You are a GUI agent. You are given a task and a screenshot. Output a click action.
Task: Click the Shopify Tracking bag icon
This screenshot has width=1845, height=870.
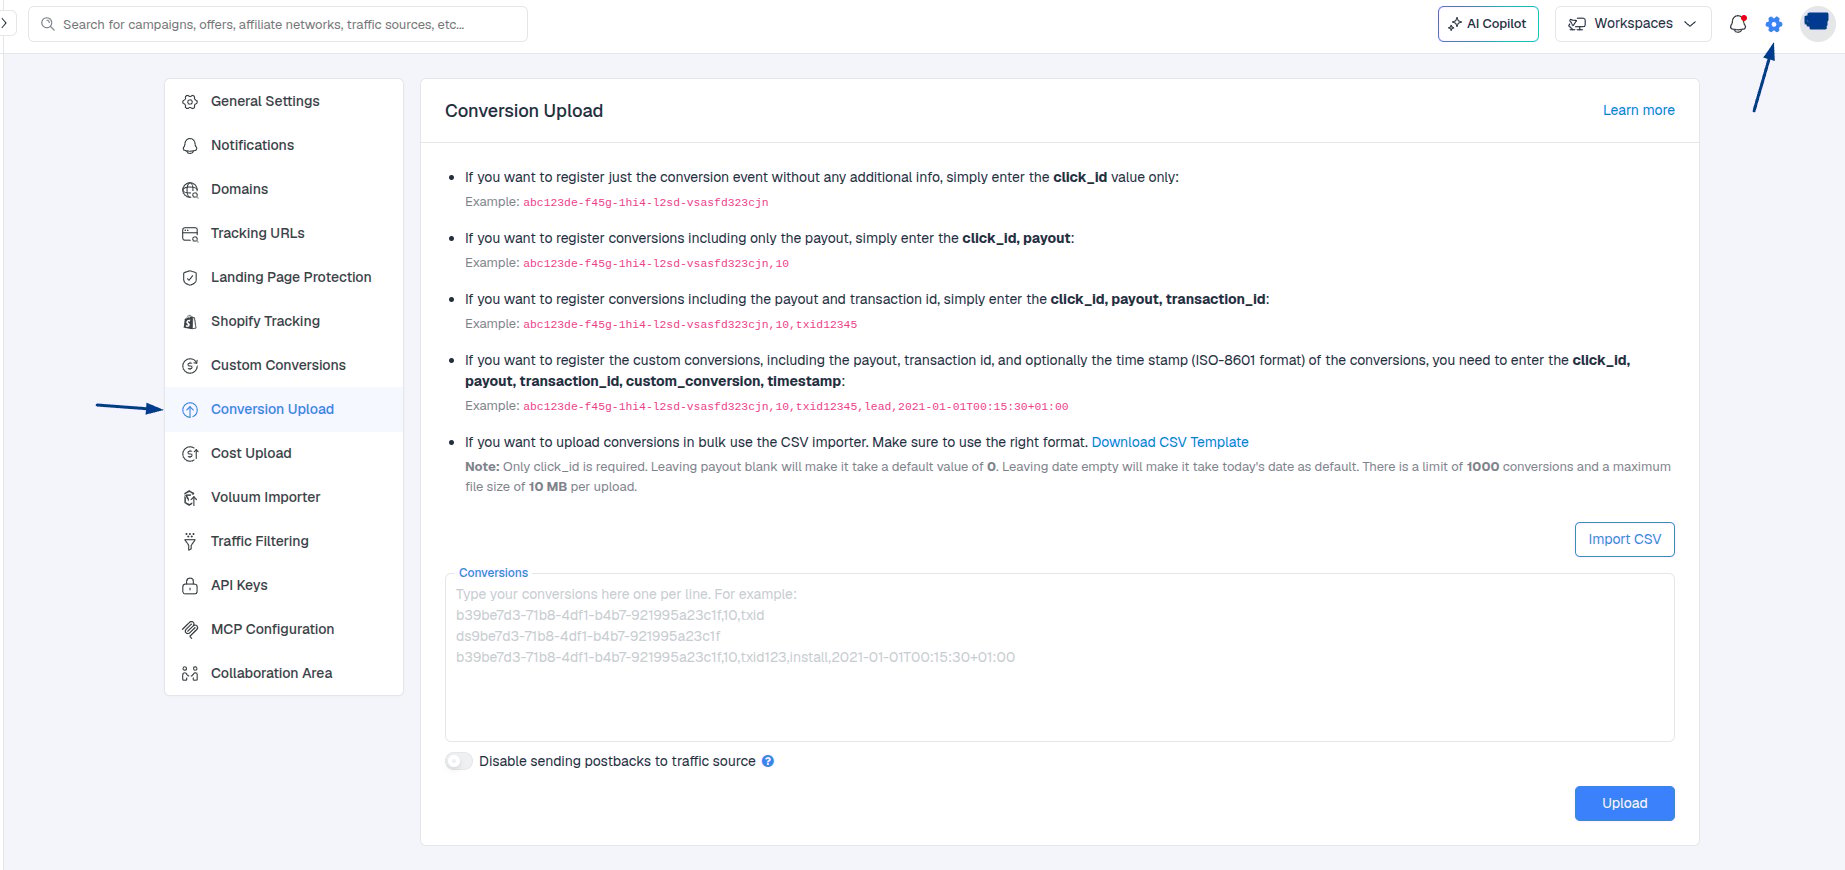[x=190, y=322]
